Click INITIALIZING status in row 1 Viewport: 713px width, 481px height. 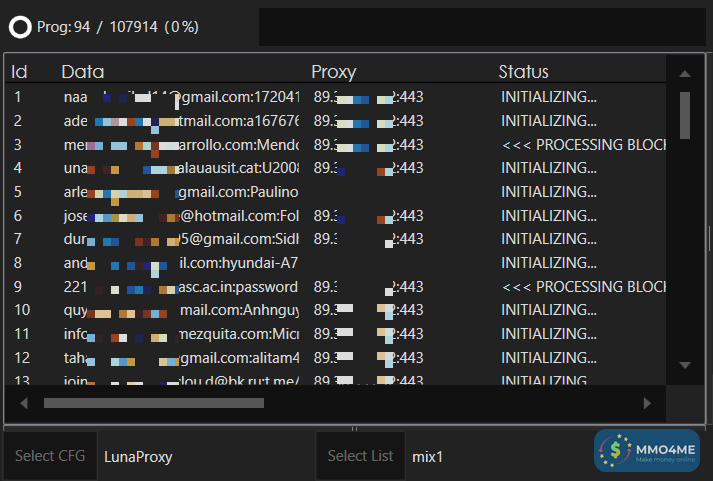click(549, 97)
